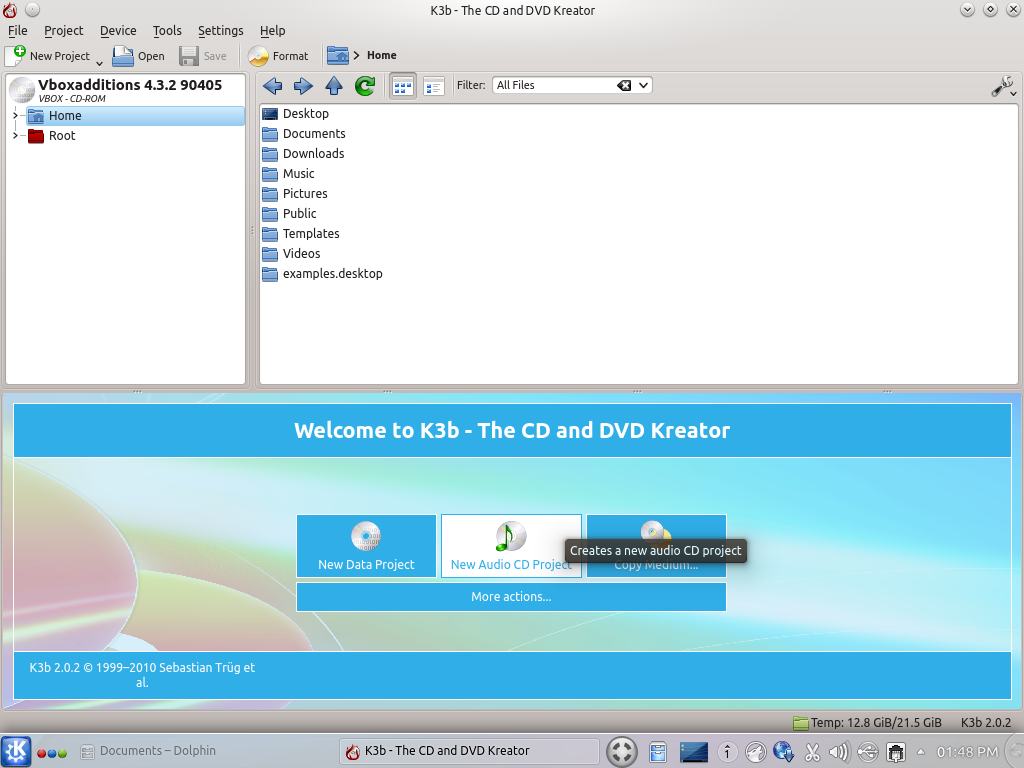
Task: Click Copy Medium button
Action: click(x=656, y=546)
